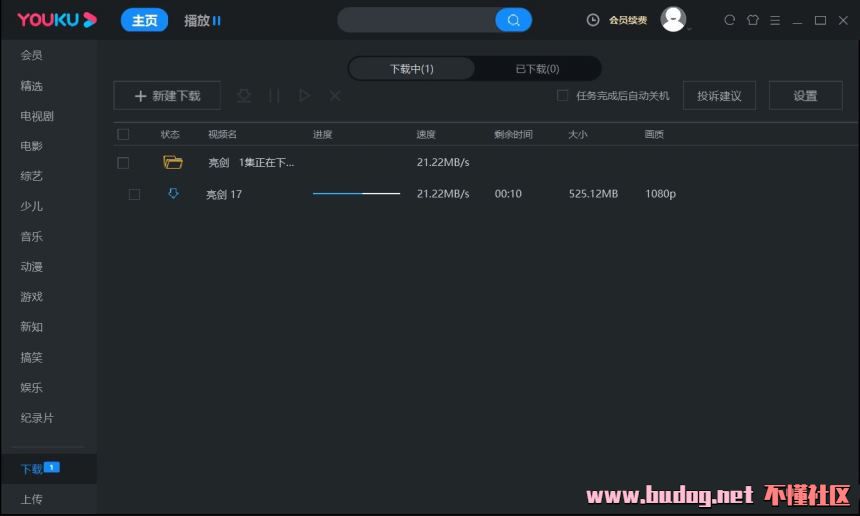
Task: Click the 视频名 column header
Action: pos(222,134)
